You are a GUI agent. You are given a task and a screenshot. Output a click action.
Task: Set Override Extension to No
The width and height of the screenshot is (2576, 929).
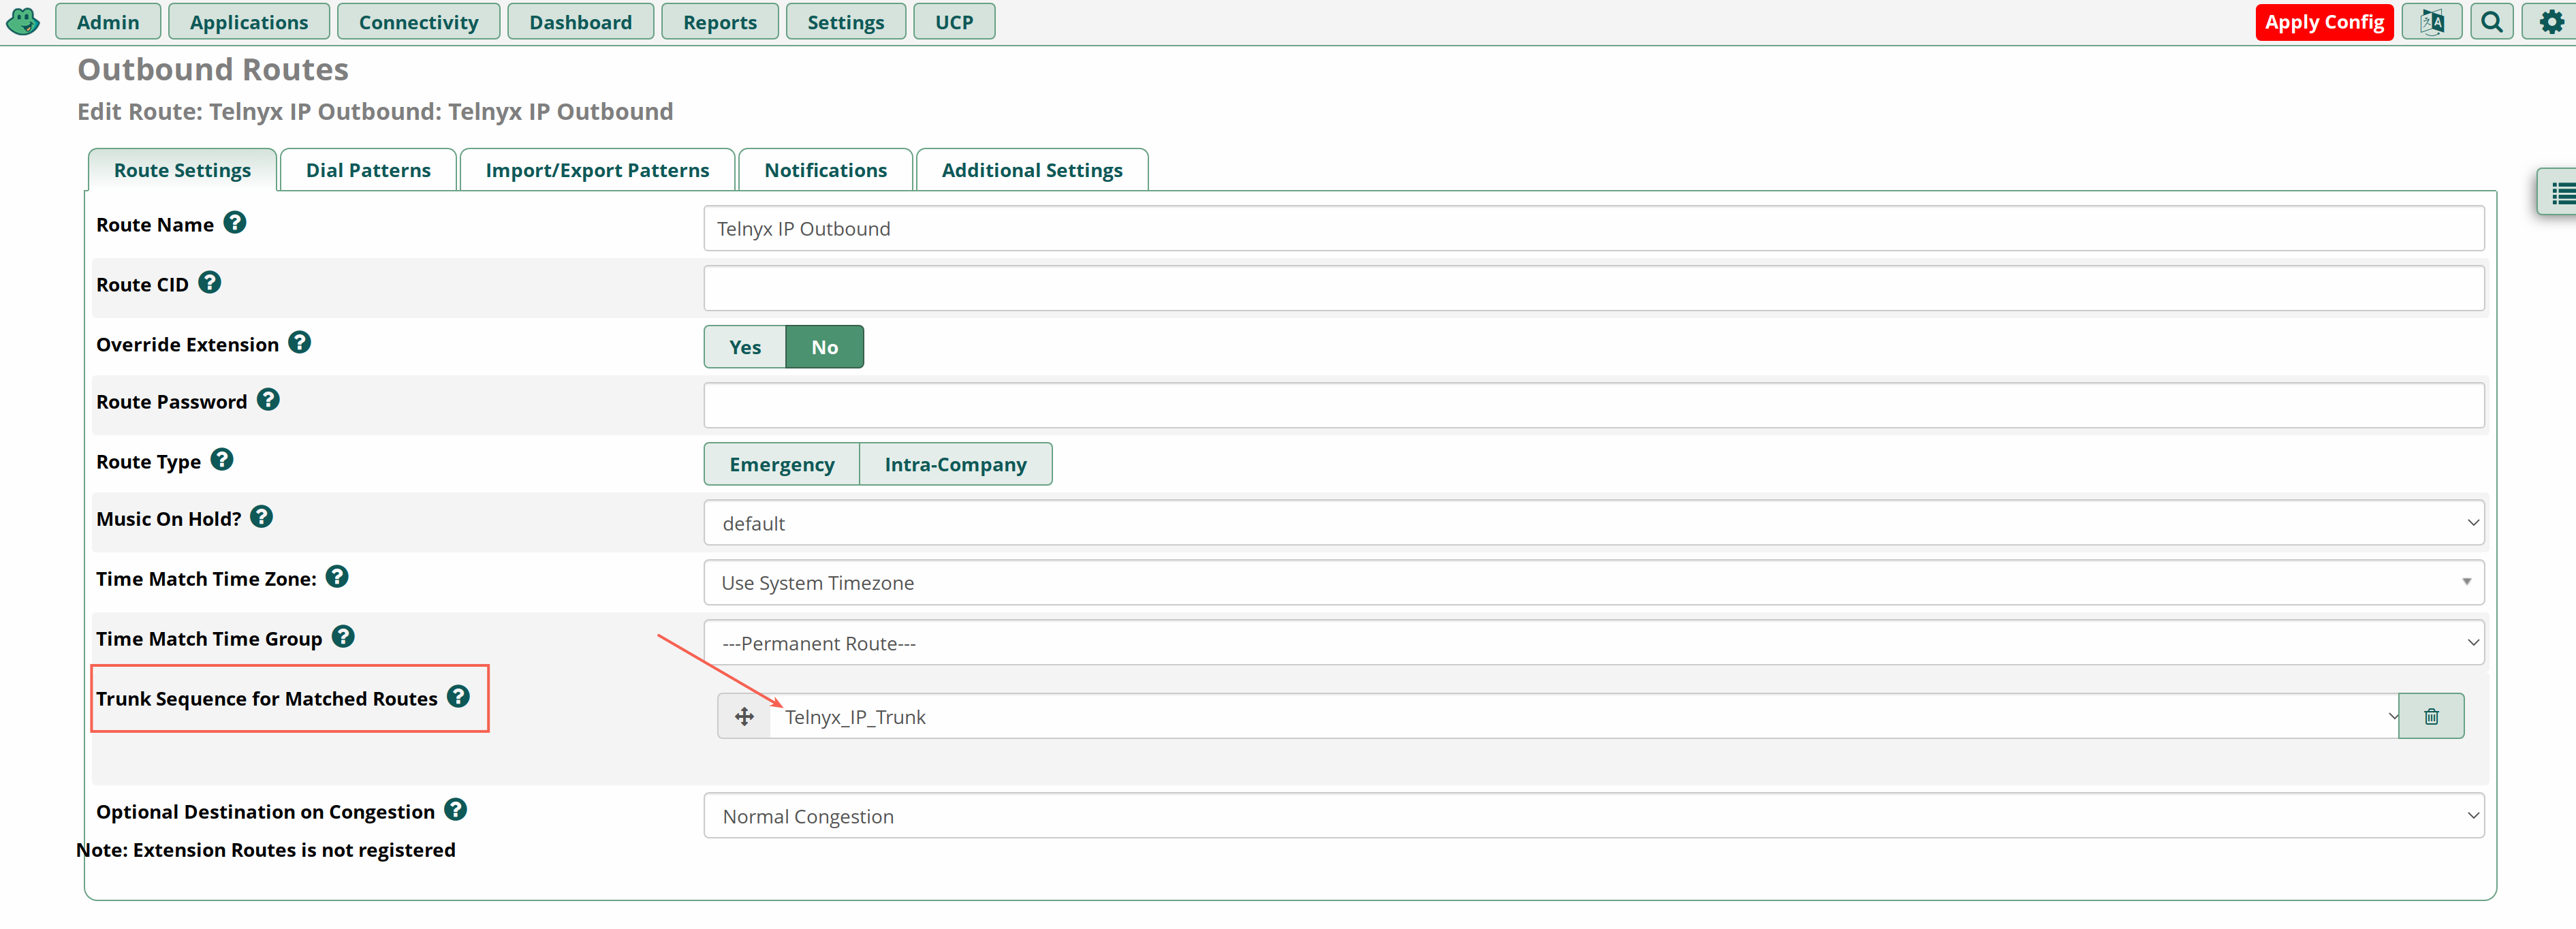(x=825, y=347)
